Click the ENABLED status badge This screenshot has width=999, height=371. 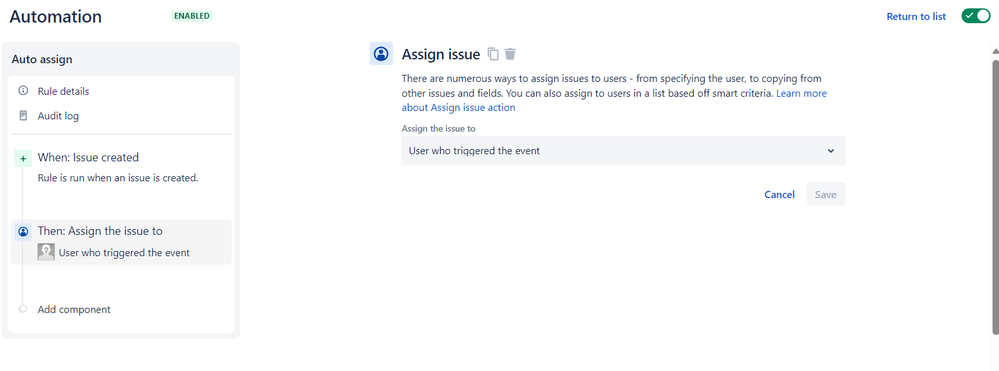coord(191,16)
